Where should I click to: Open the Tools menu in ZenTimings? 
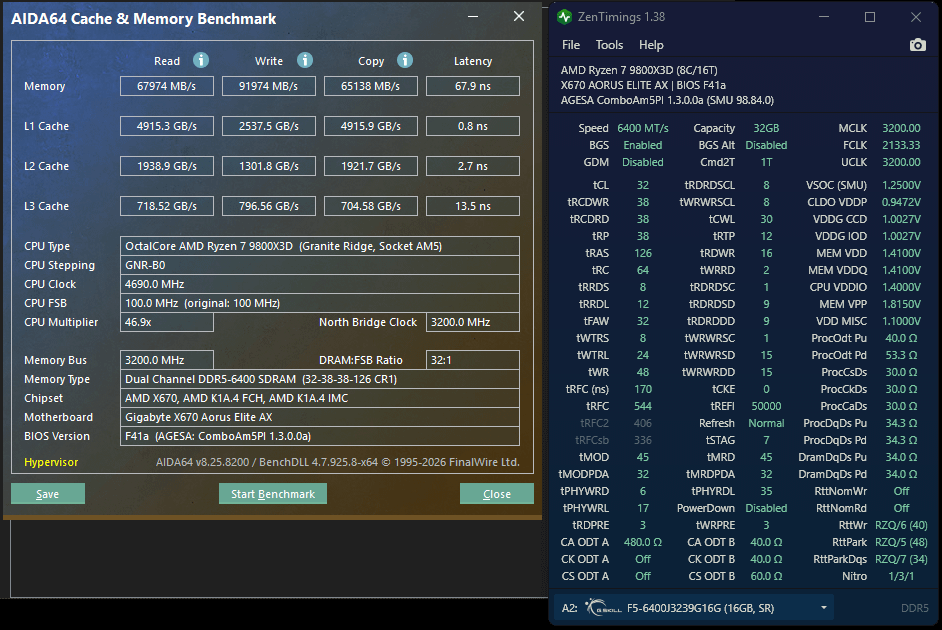click(609, 45)
